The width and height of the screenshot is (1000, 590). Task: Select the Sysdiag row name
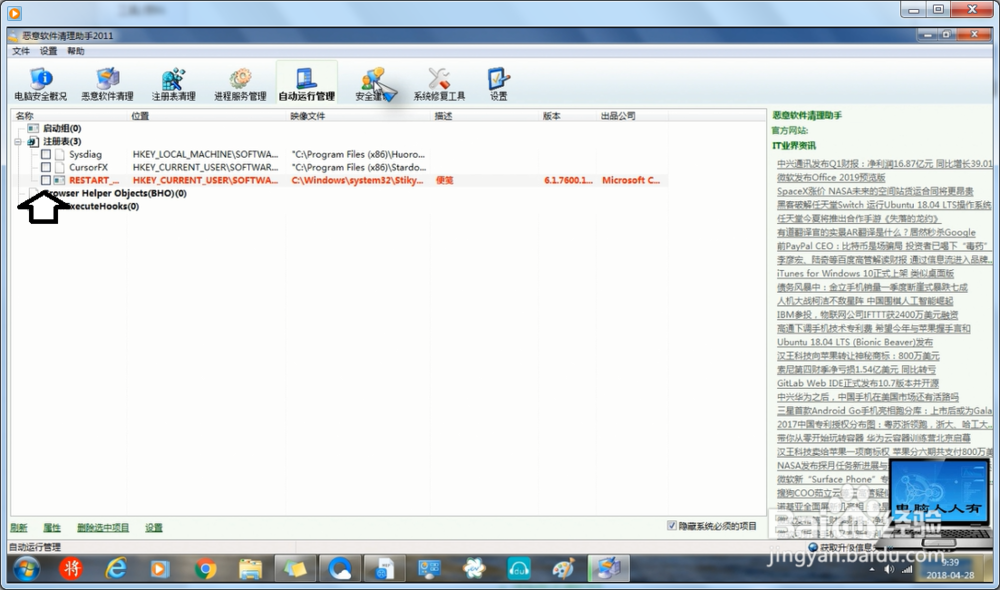(85, 154)
